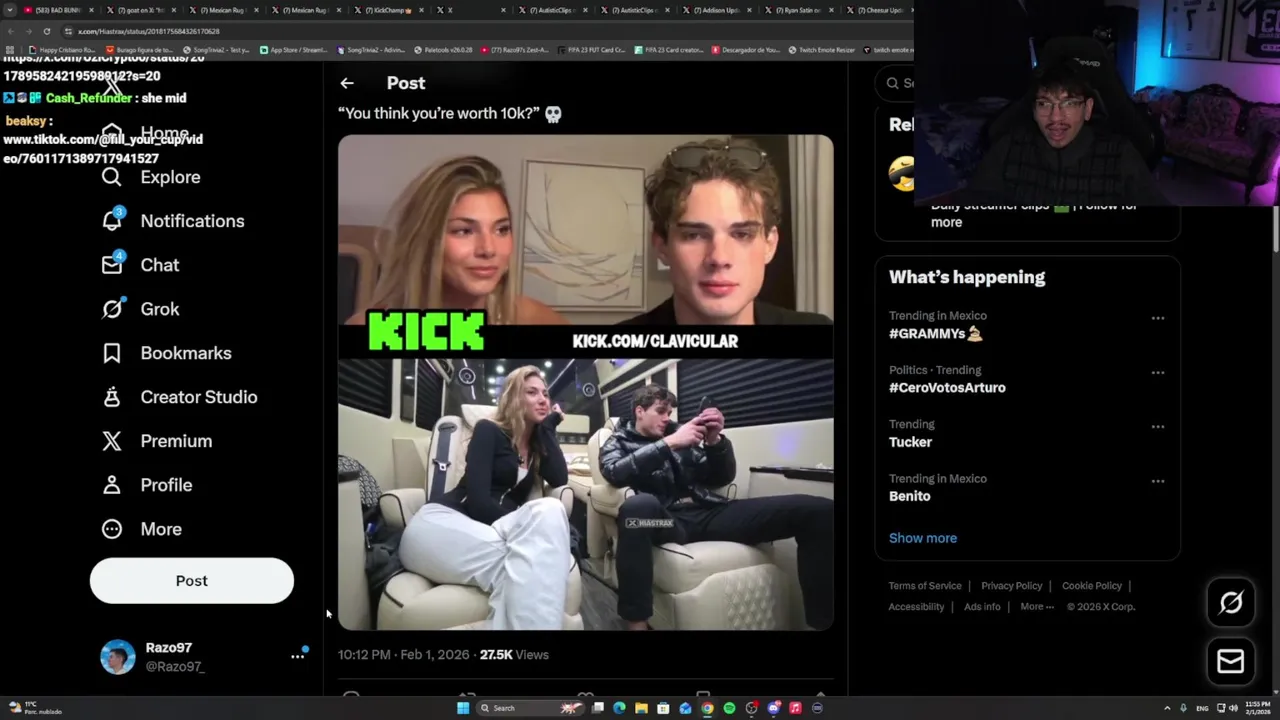
Task: Open File Explorer from the taskbar
Action: point(641,708)
